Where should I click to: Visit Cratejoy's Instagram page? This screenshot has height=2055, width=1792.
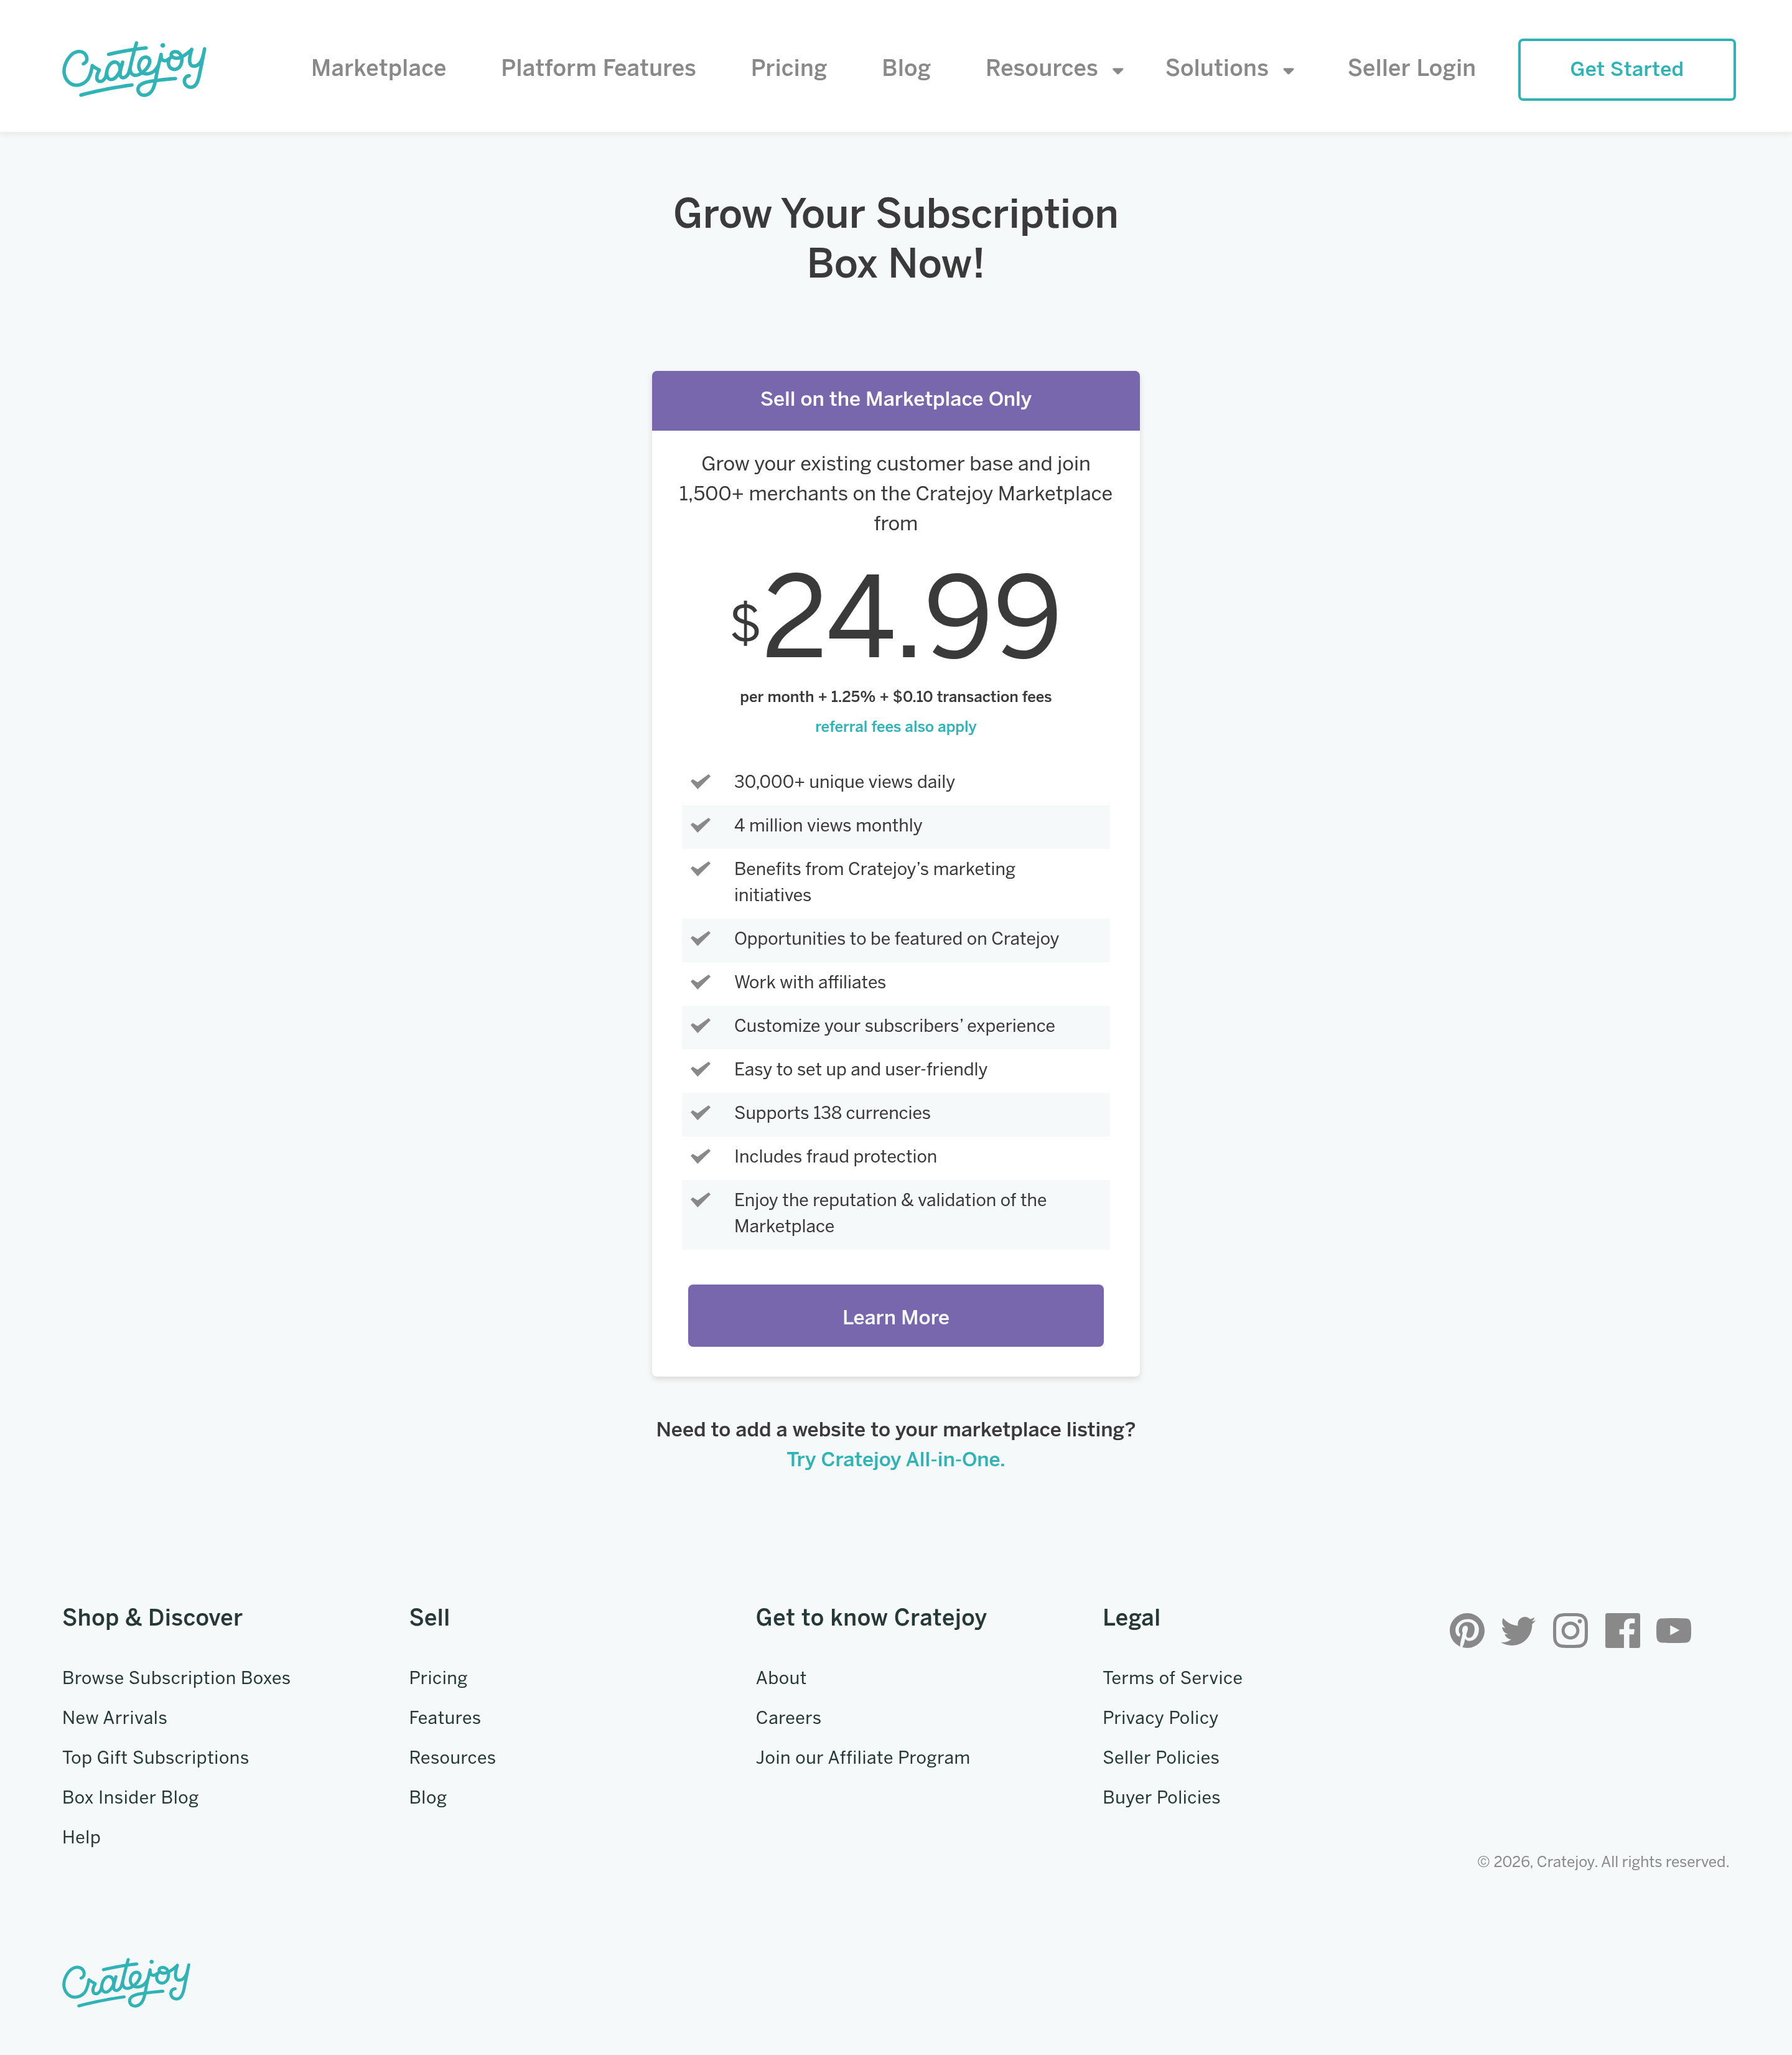1570,1631
